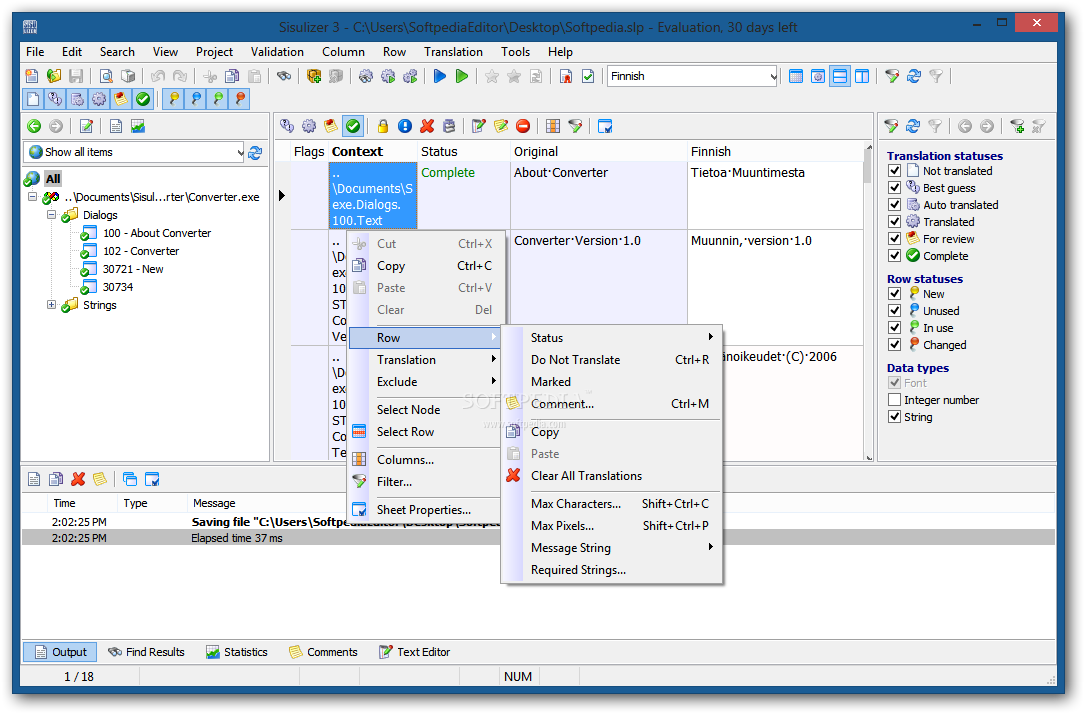Click the Columns grid icon in sheet toolbar
1085x714 pixels.
coord(553,126)
